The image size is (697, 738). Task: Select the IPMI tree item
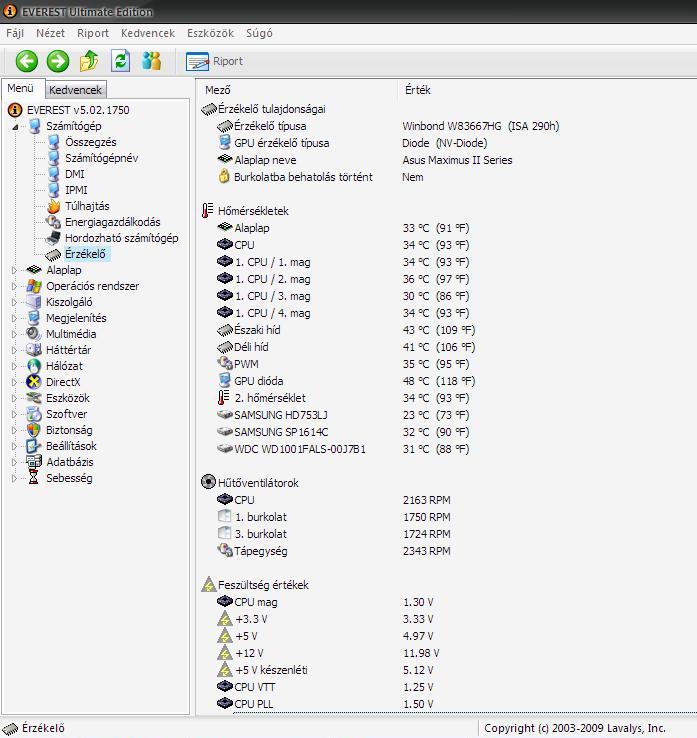[x=76, y=190]
